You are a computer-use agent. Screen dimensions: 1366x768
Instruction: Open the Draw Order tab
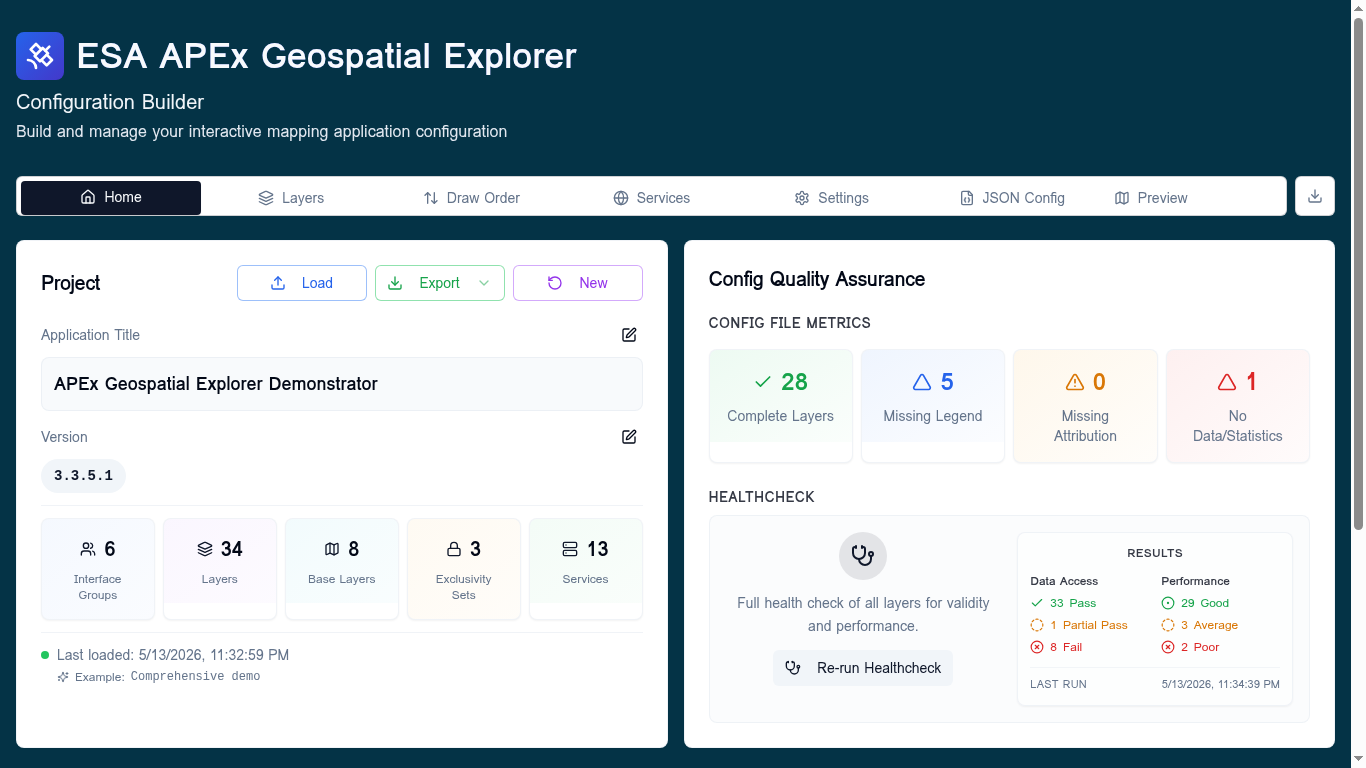(471, 198)
